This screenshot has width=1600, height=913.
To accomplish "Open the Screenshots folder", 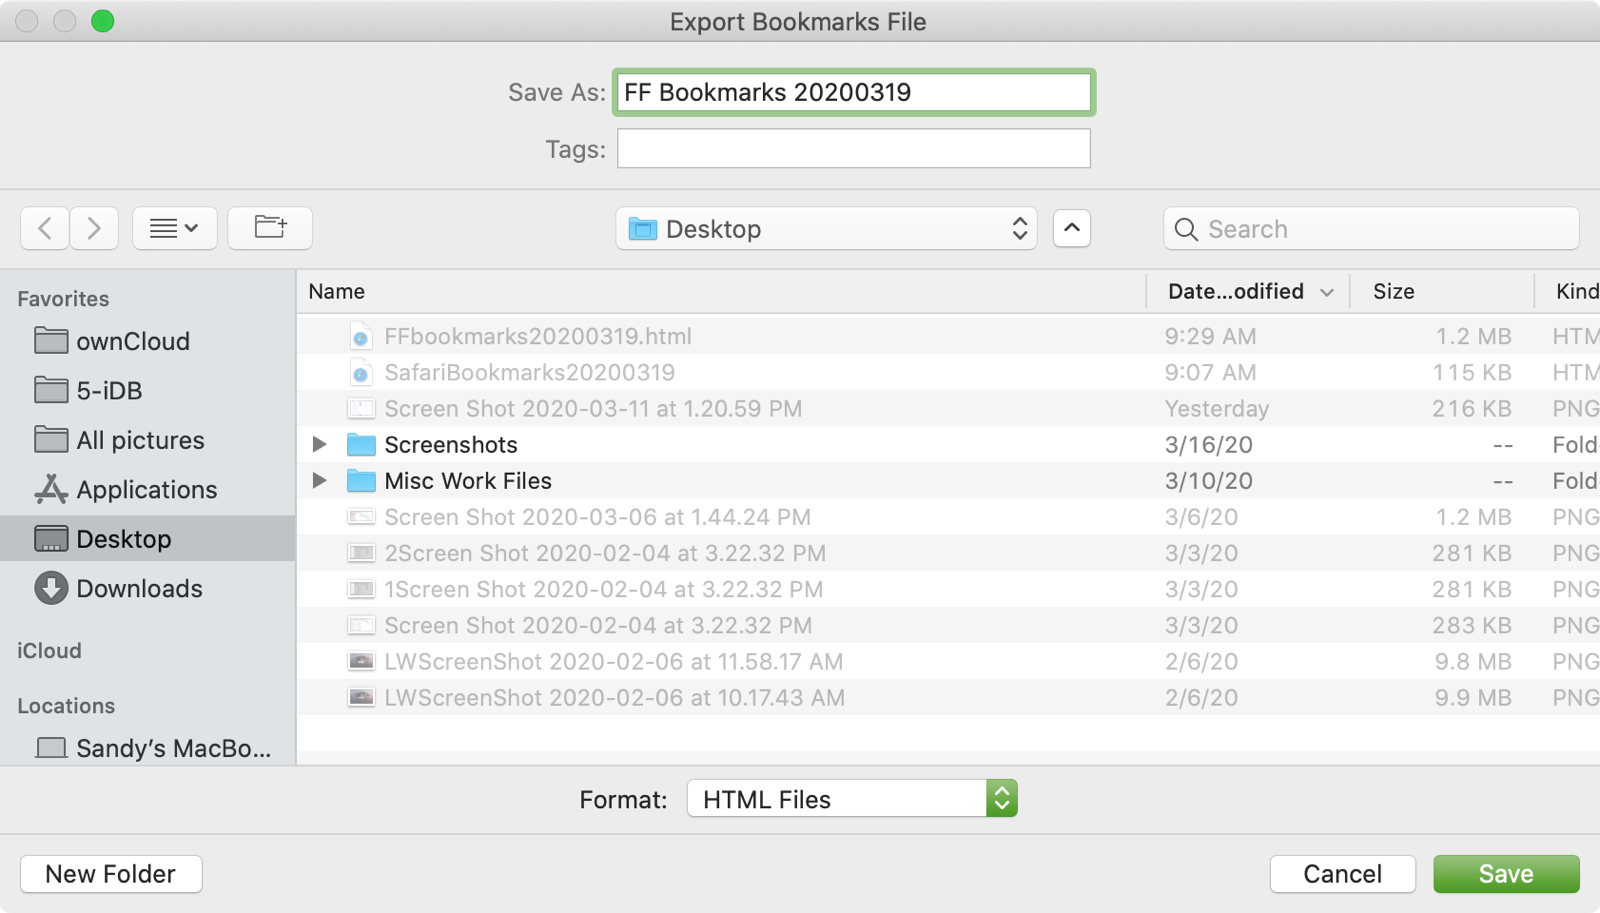I will pos(450,445).
